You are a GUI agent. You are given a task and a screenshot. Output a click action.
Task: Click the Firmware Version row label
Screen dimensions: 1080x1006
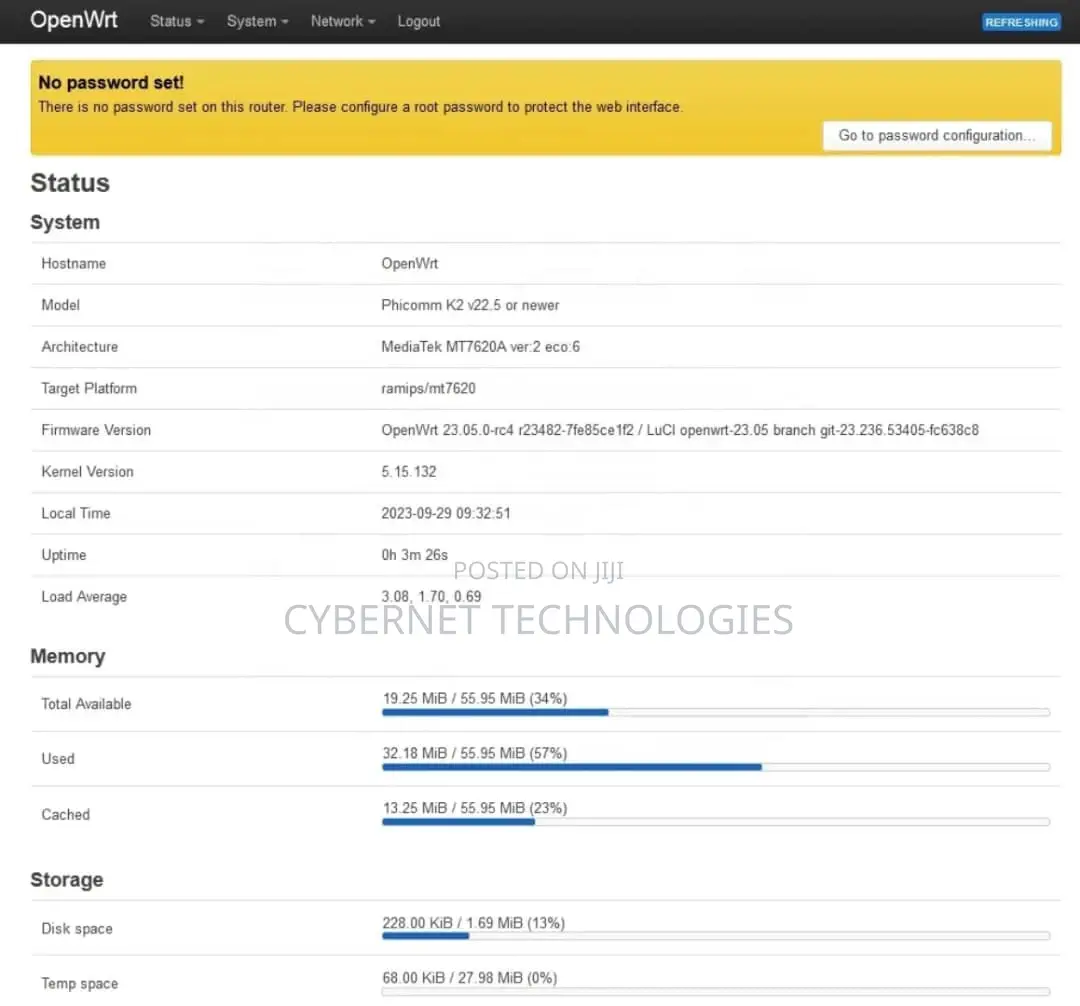click(96, 430)
